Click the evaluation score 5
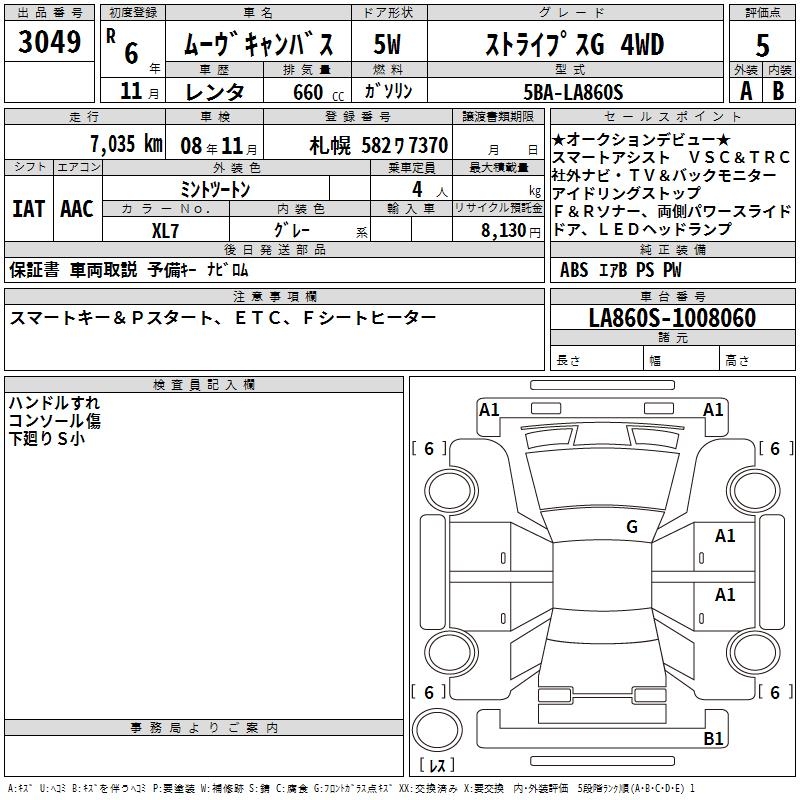The image size is (800, 800). click(x=762, y=45)
